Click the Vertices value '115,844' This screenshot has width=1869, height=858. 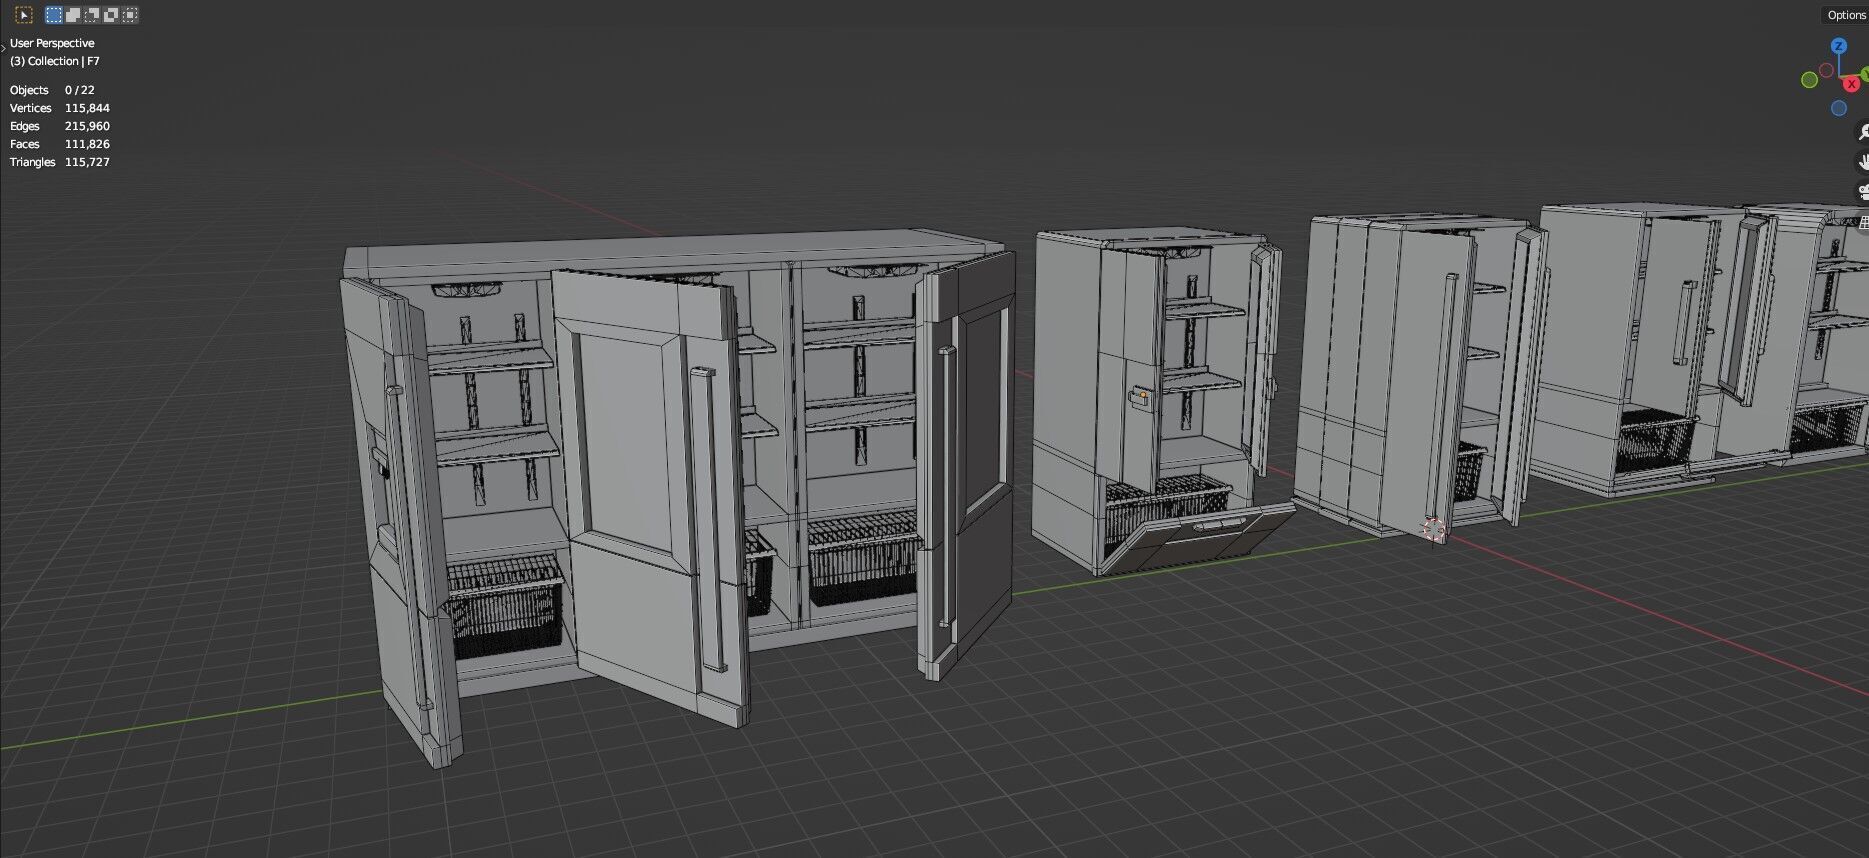pyautogui.click(x=87, y=108)
